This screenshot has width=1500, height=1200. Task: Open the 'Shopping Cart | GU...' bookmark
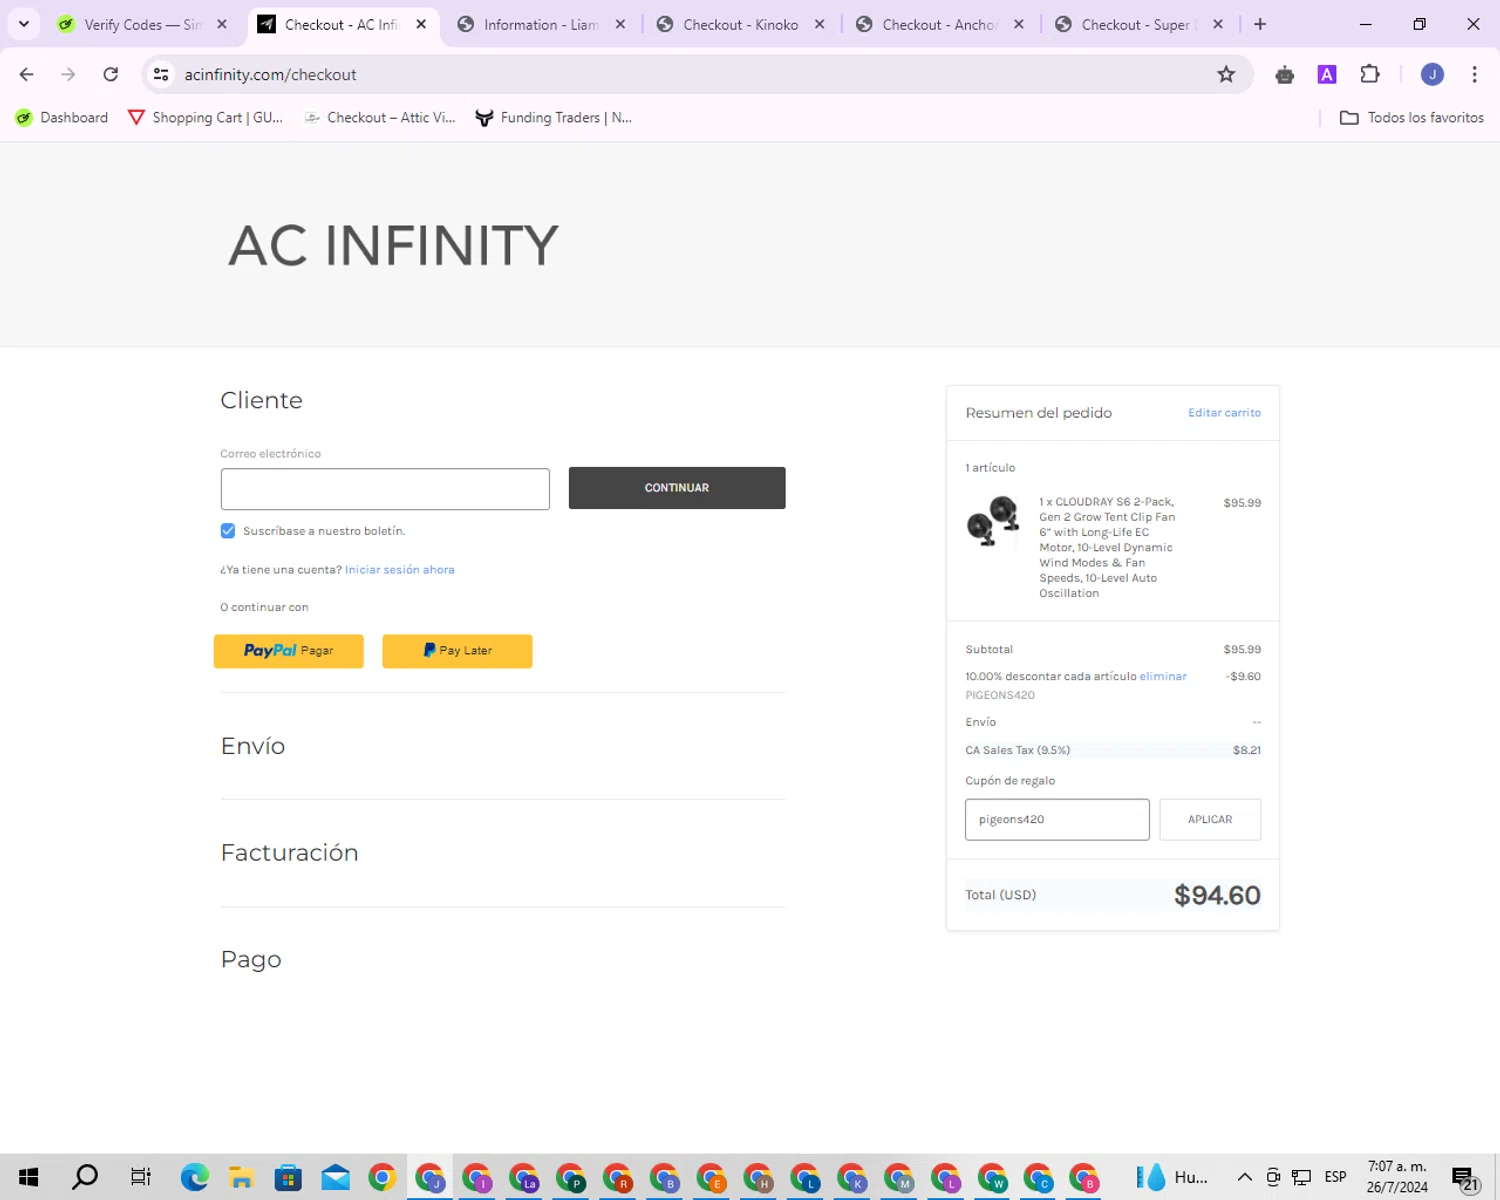click(x=206, y=117)
